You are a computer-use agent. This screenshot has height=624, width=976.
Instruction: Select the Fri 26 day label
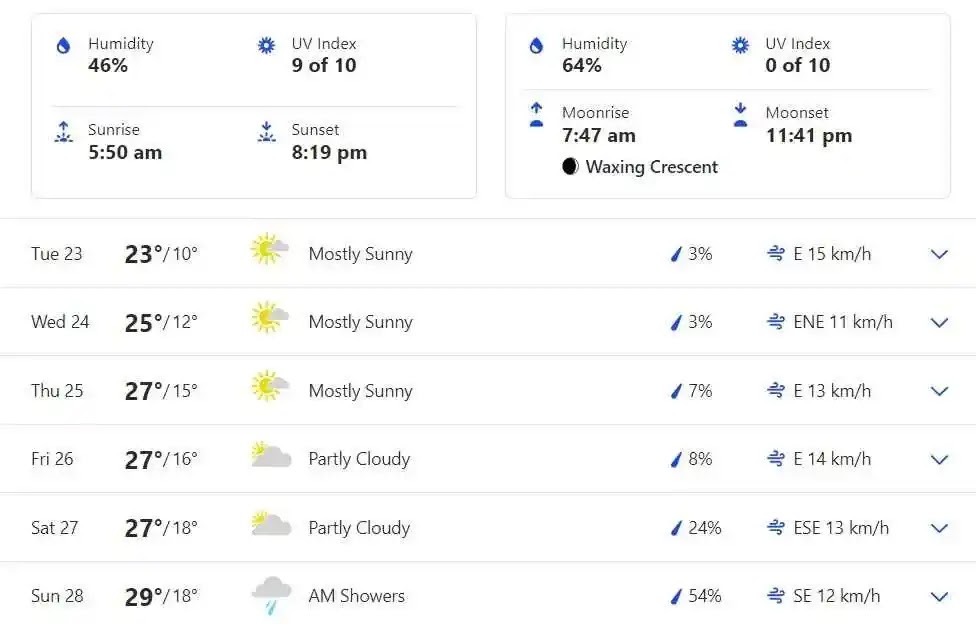coord(52,459)
